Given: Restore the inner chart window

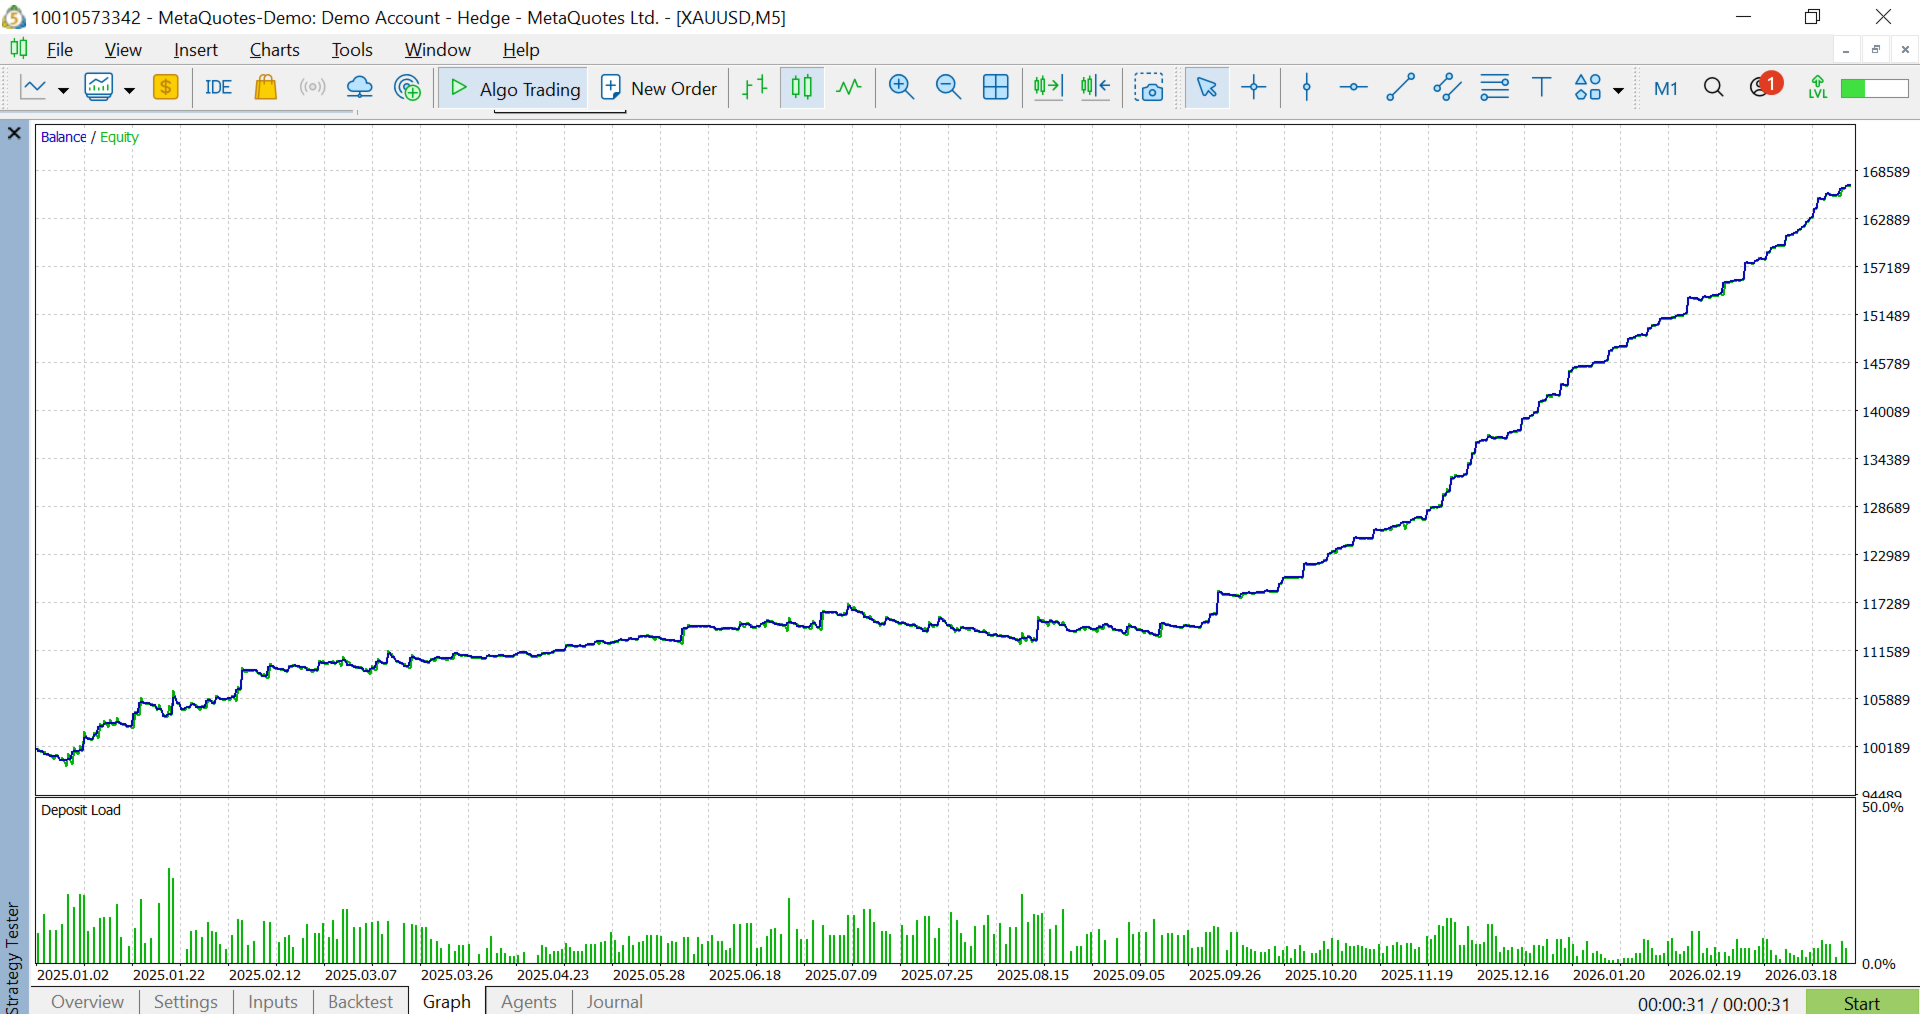Looking at the screenshot, I should point(1876,50).
